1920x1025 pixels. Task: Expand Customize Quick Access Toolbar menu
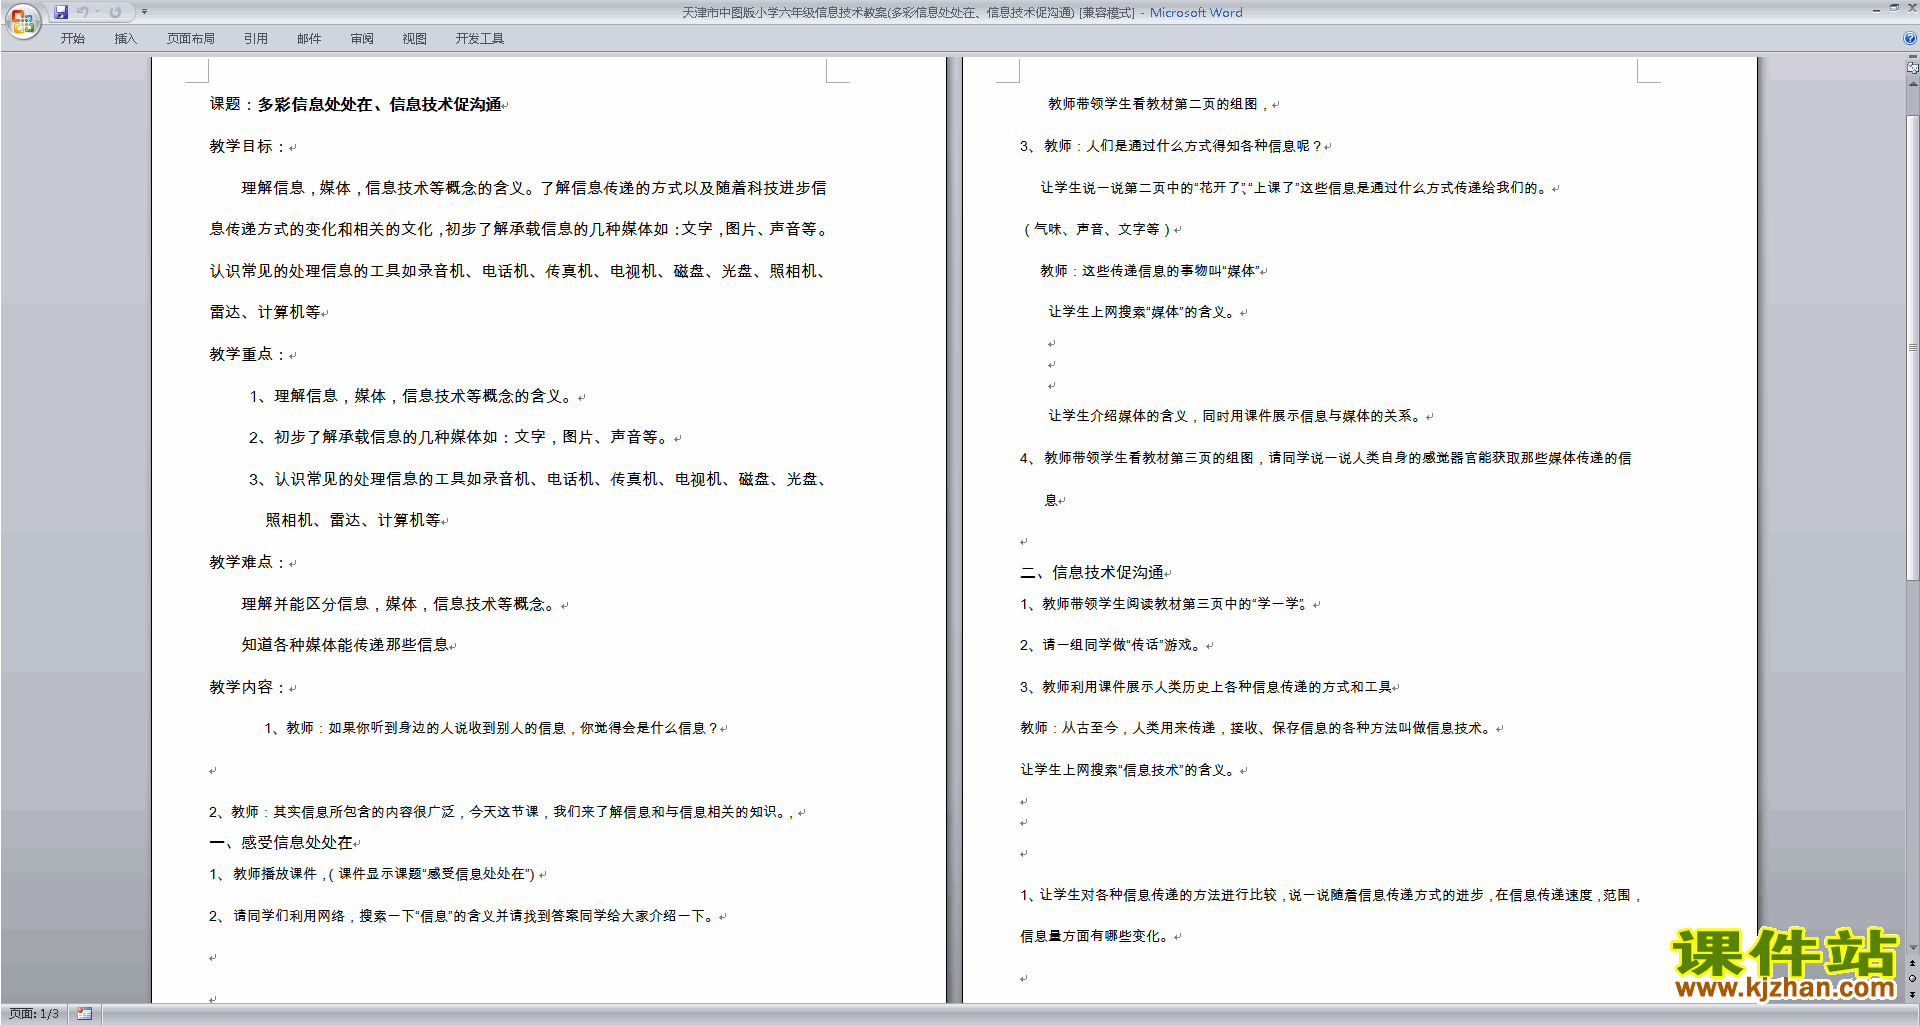tap(144, 12)
